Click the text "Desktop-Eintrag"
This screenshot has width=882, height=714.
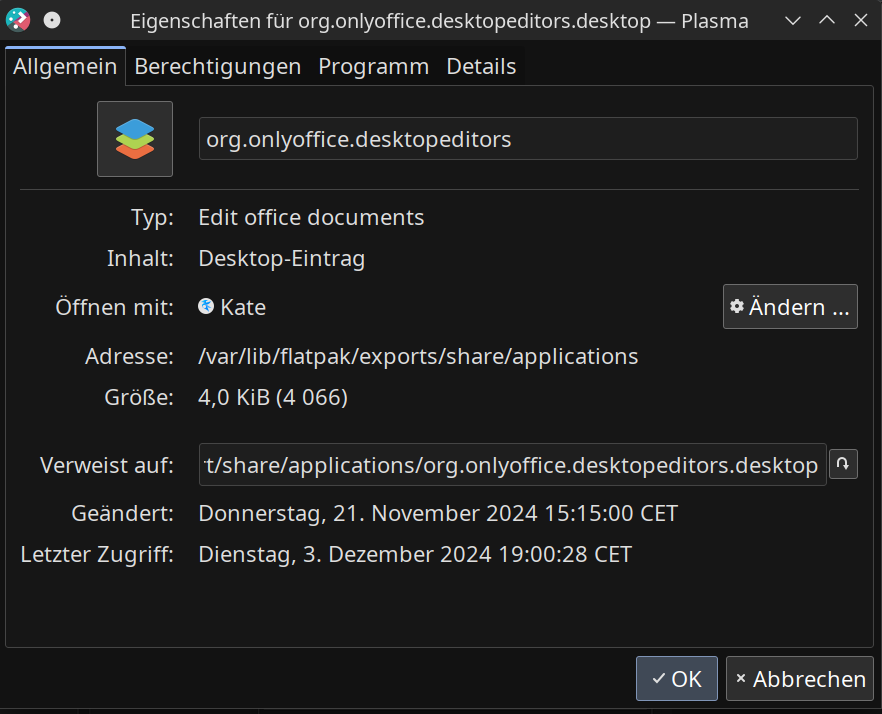pyautogui.click(x=282, y=259)
